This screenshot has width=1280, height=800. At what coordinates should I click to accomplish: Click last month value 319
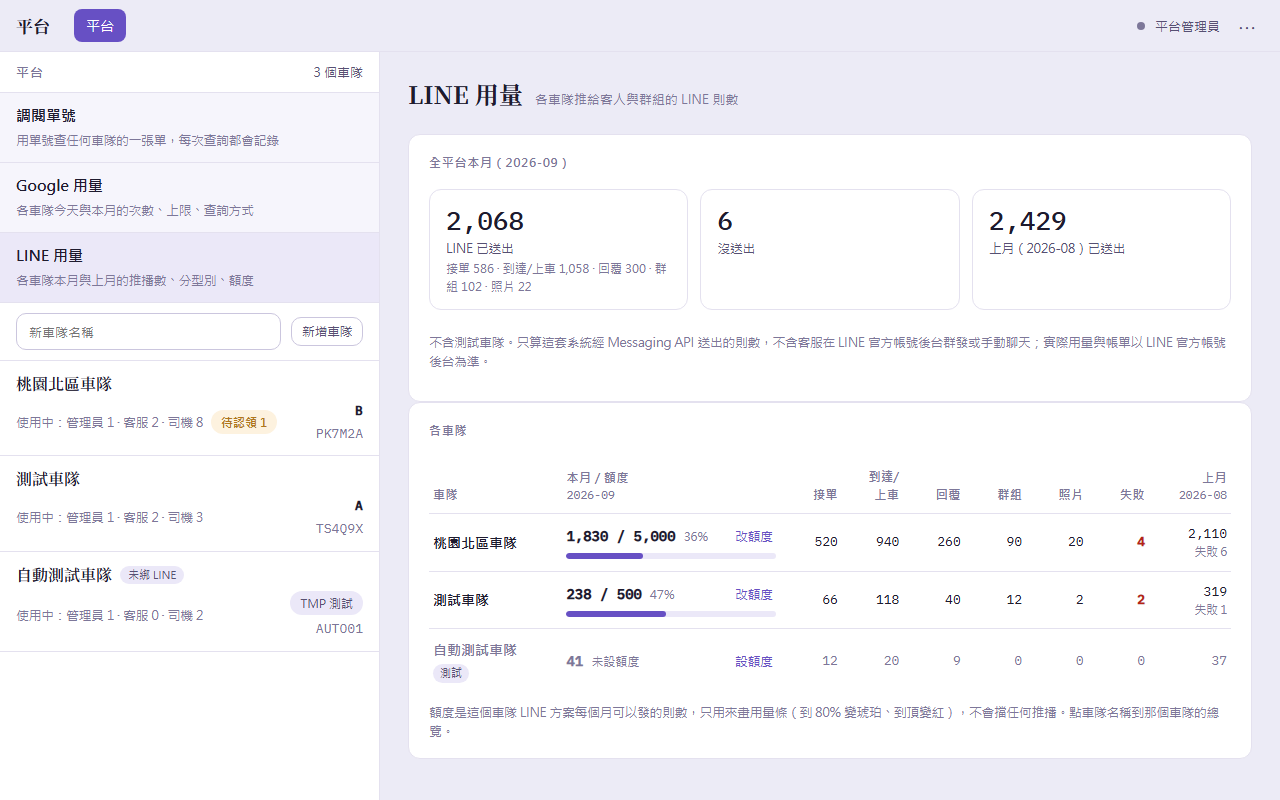(1215, 592)
